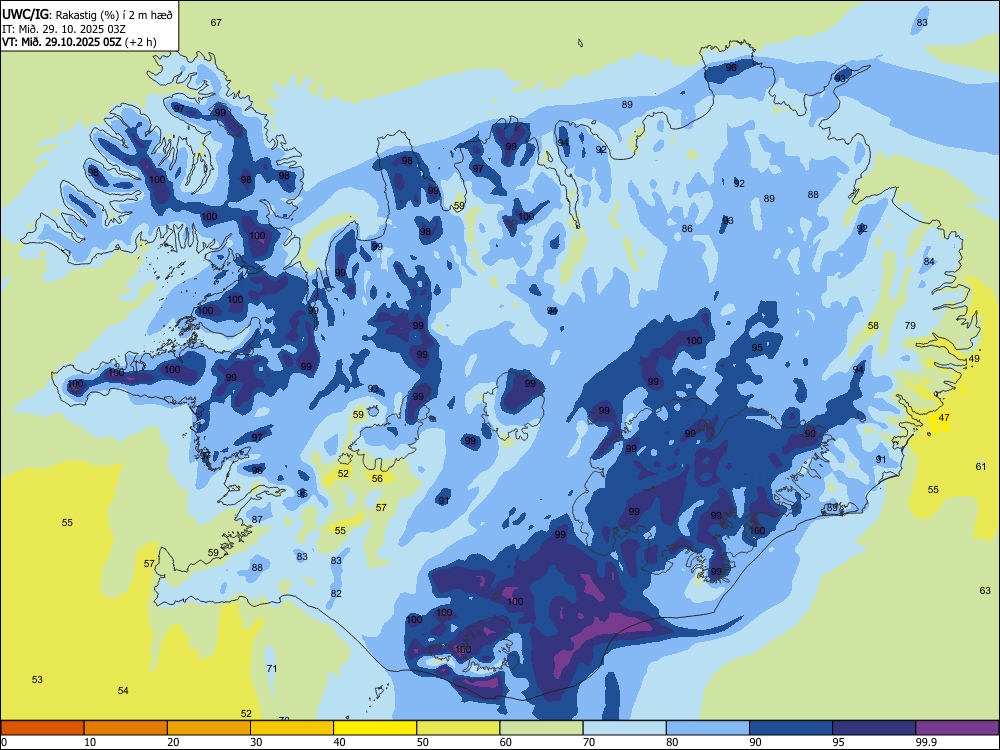The width and height of the screenshot is (1000, 750).
Task: Click the title line 'UWC/IG: Rakastig (%) í 2 m hæð'
Action: [87, 15]
